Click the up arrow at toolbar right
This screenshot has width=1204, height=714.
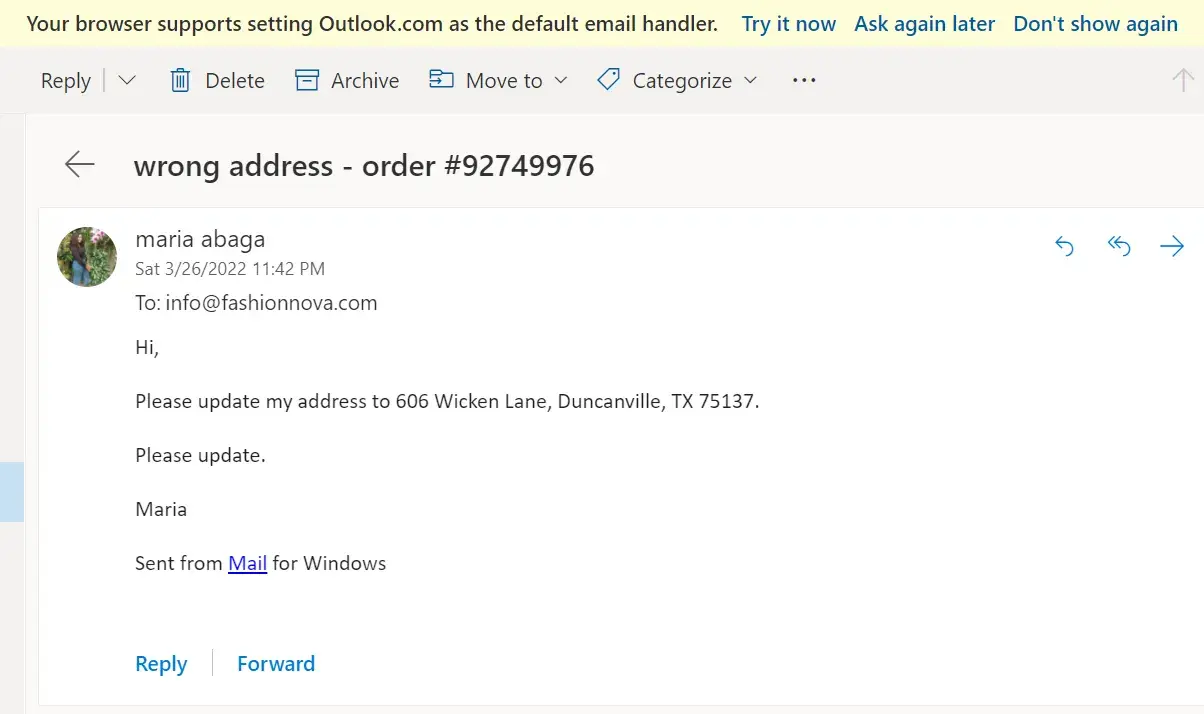[1183, 81]
